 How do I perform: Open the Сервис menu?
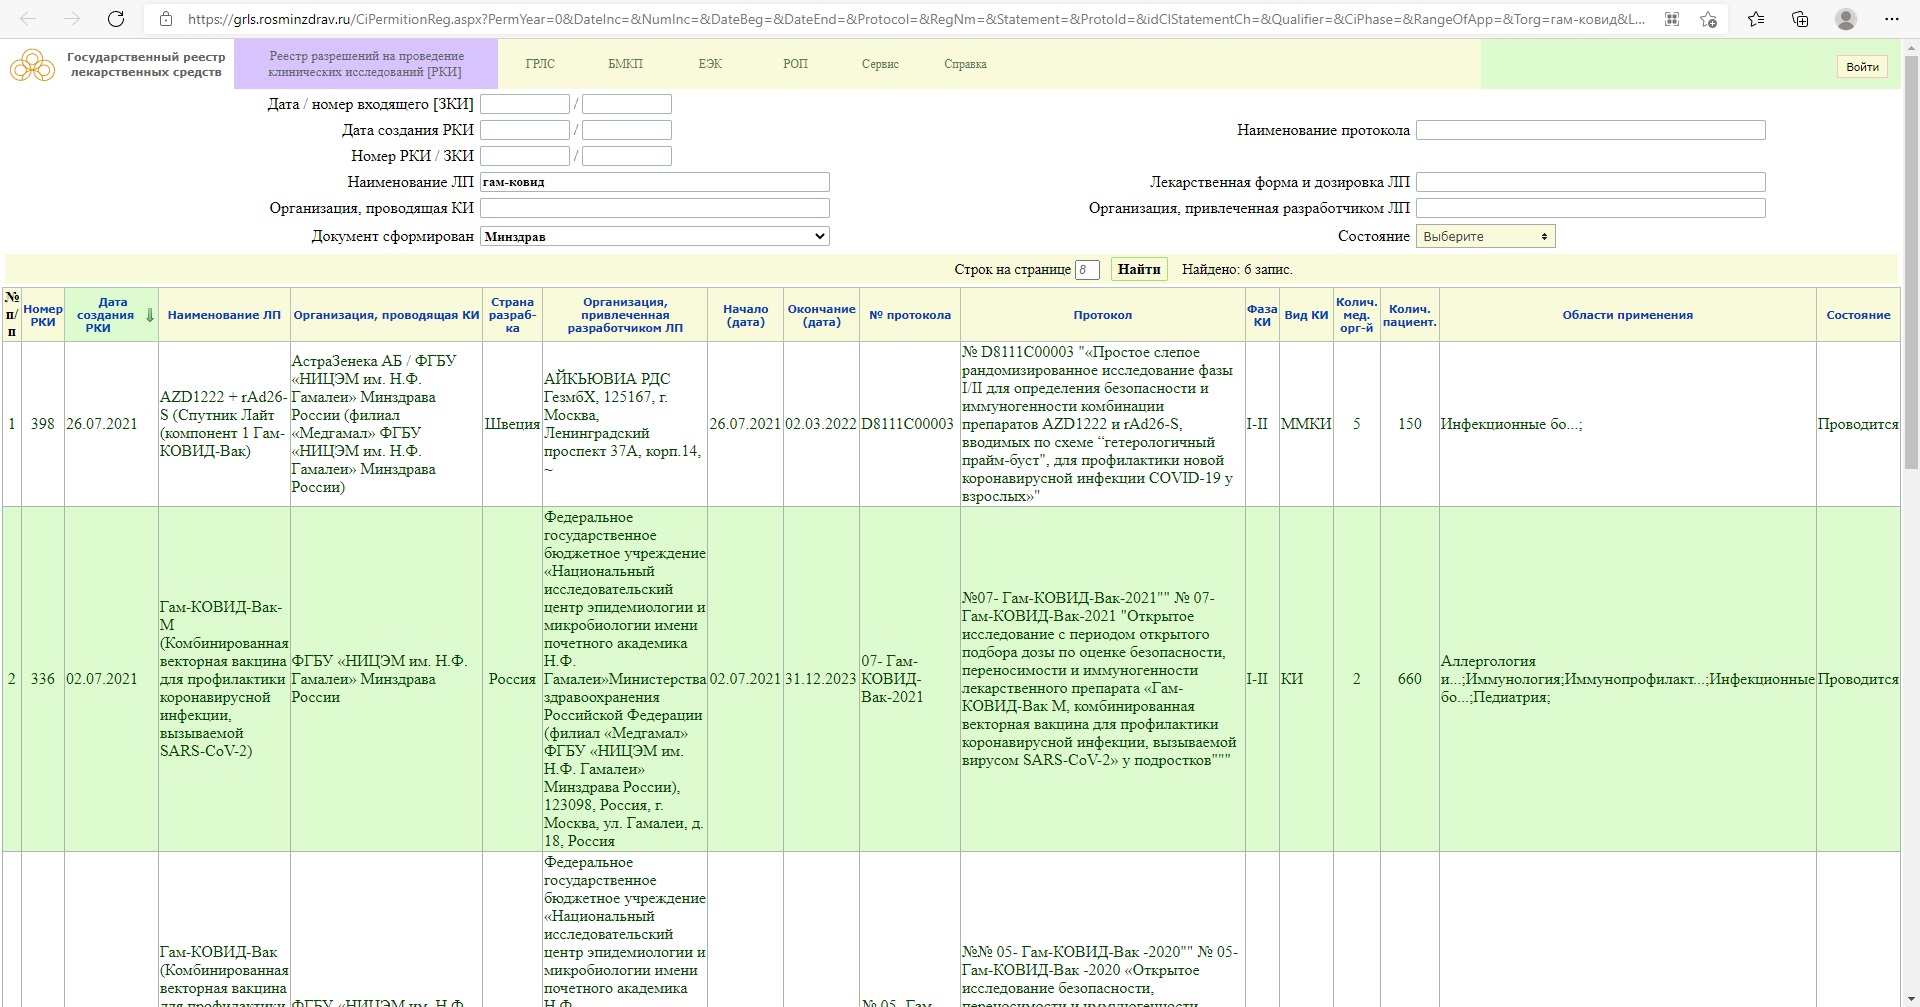[x=880, y=64]
